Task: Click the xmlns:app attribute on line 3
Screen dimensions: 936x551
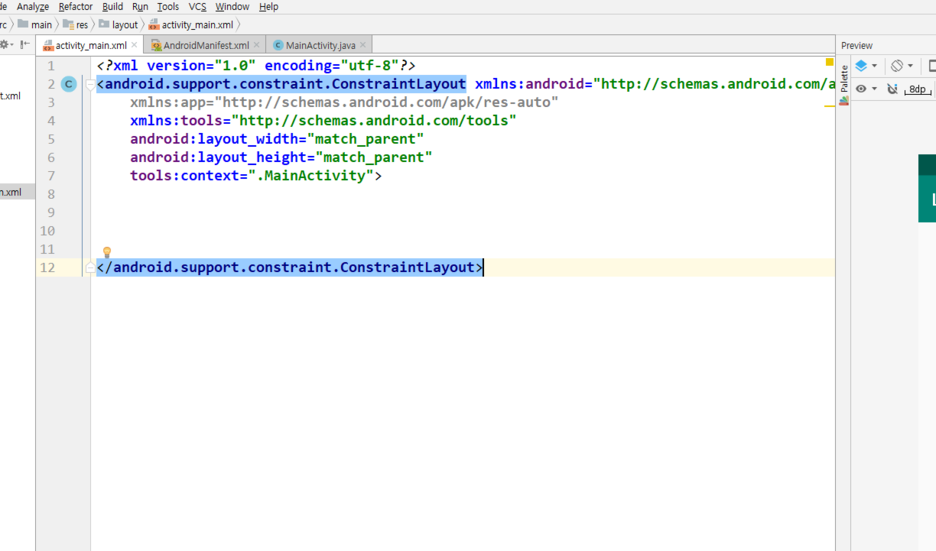Action: (344, 102)
